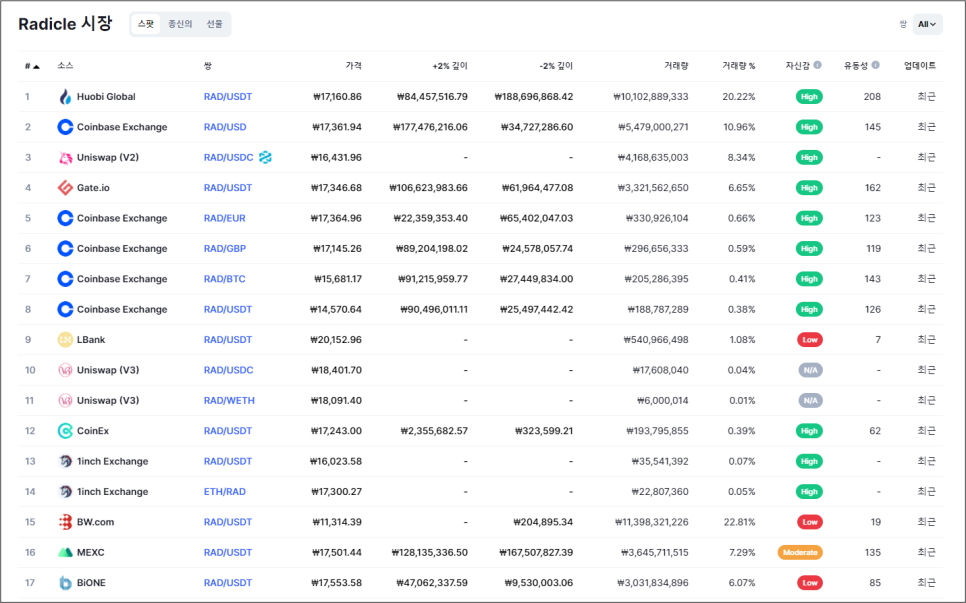The image size is (966, 603).
Task: Click the N/A badge in the RAD/WETH row
Action: 810,400
